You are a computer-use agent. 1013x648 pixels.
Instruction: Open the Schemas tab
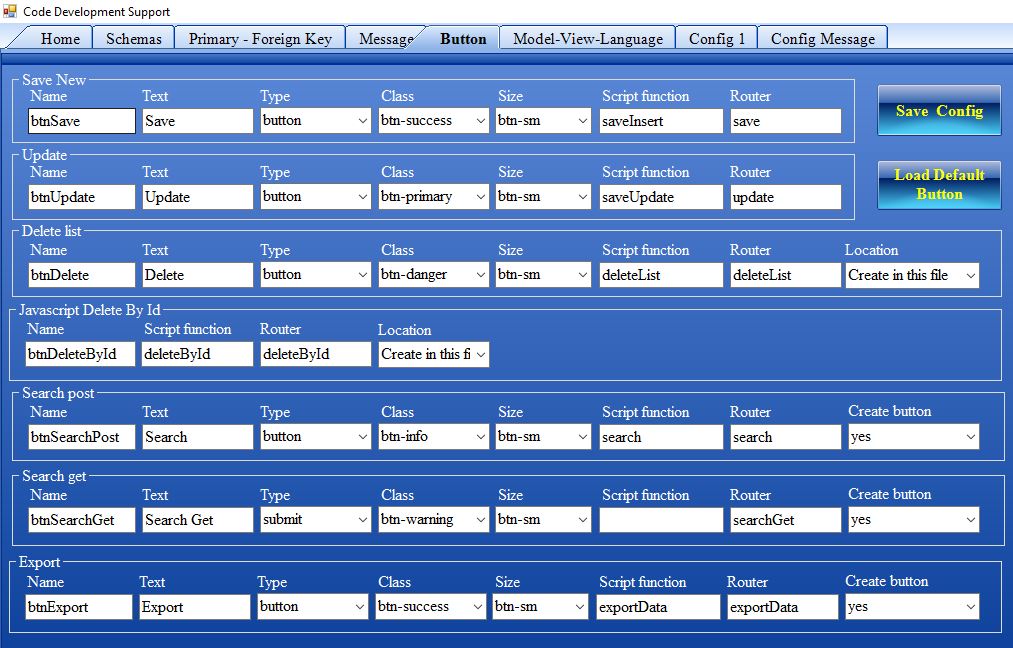[x=133, y=39]
